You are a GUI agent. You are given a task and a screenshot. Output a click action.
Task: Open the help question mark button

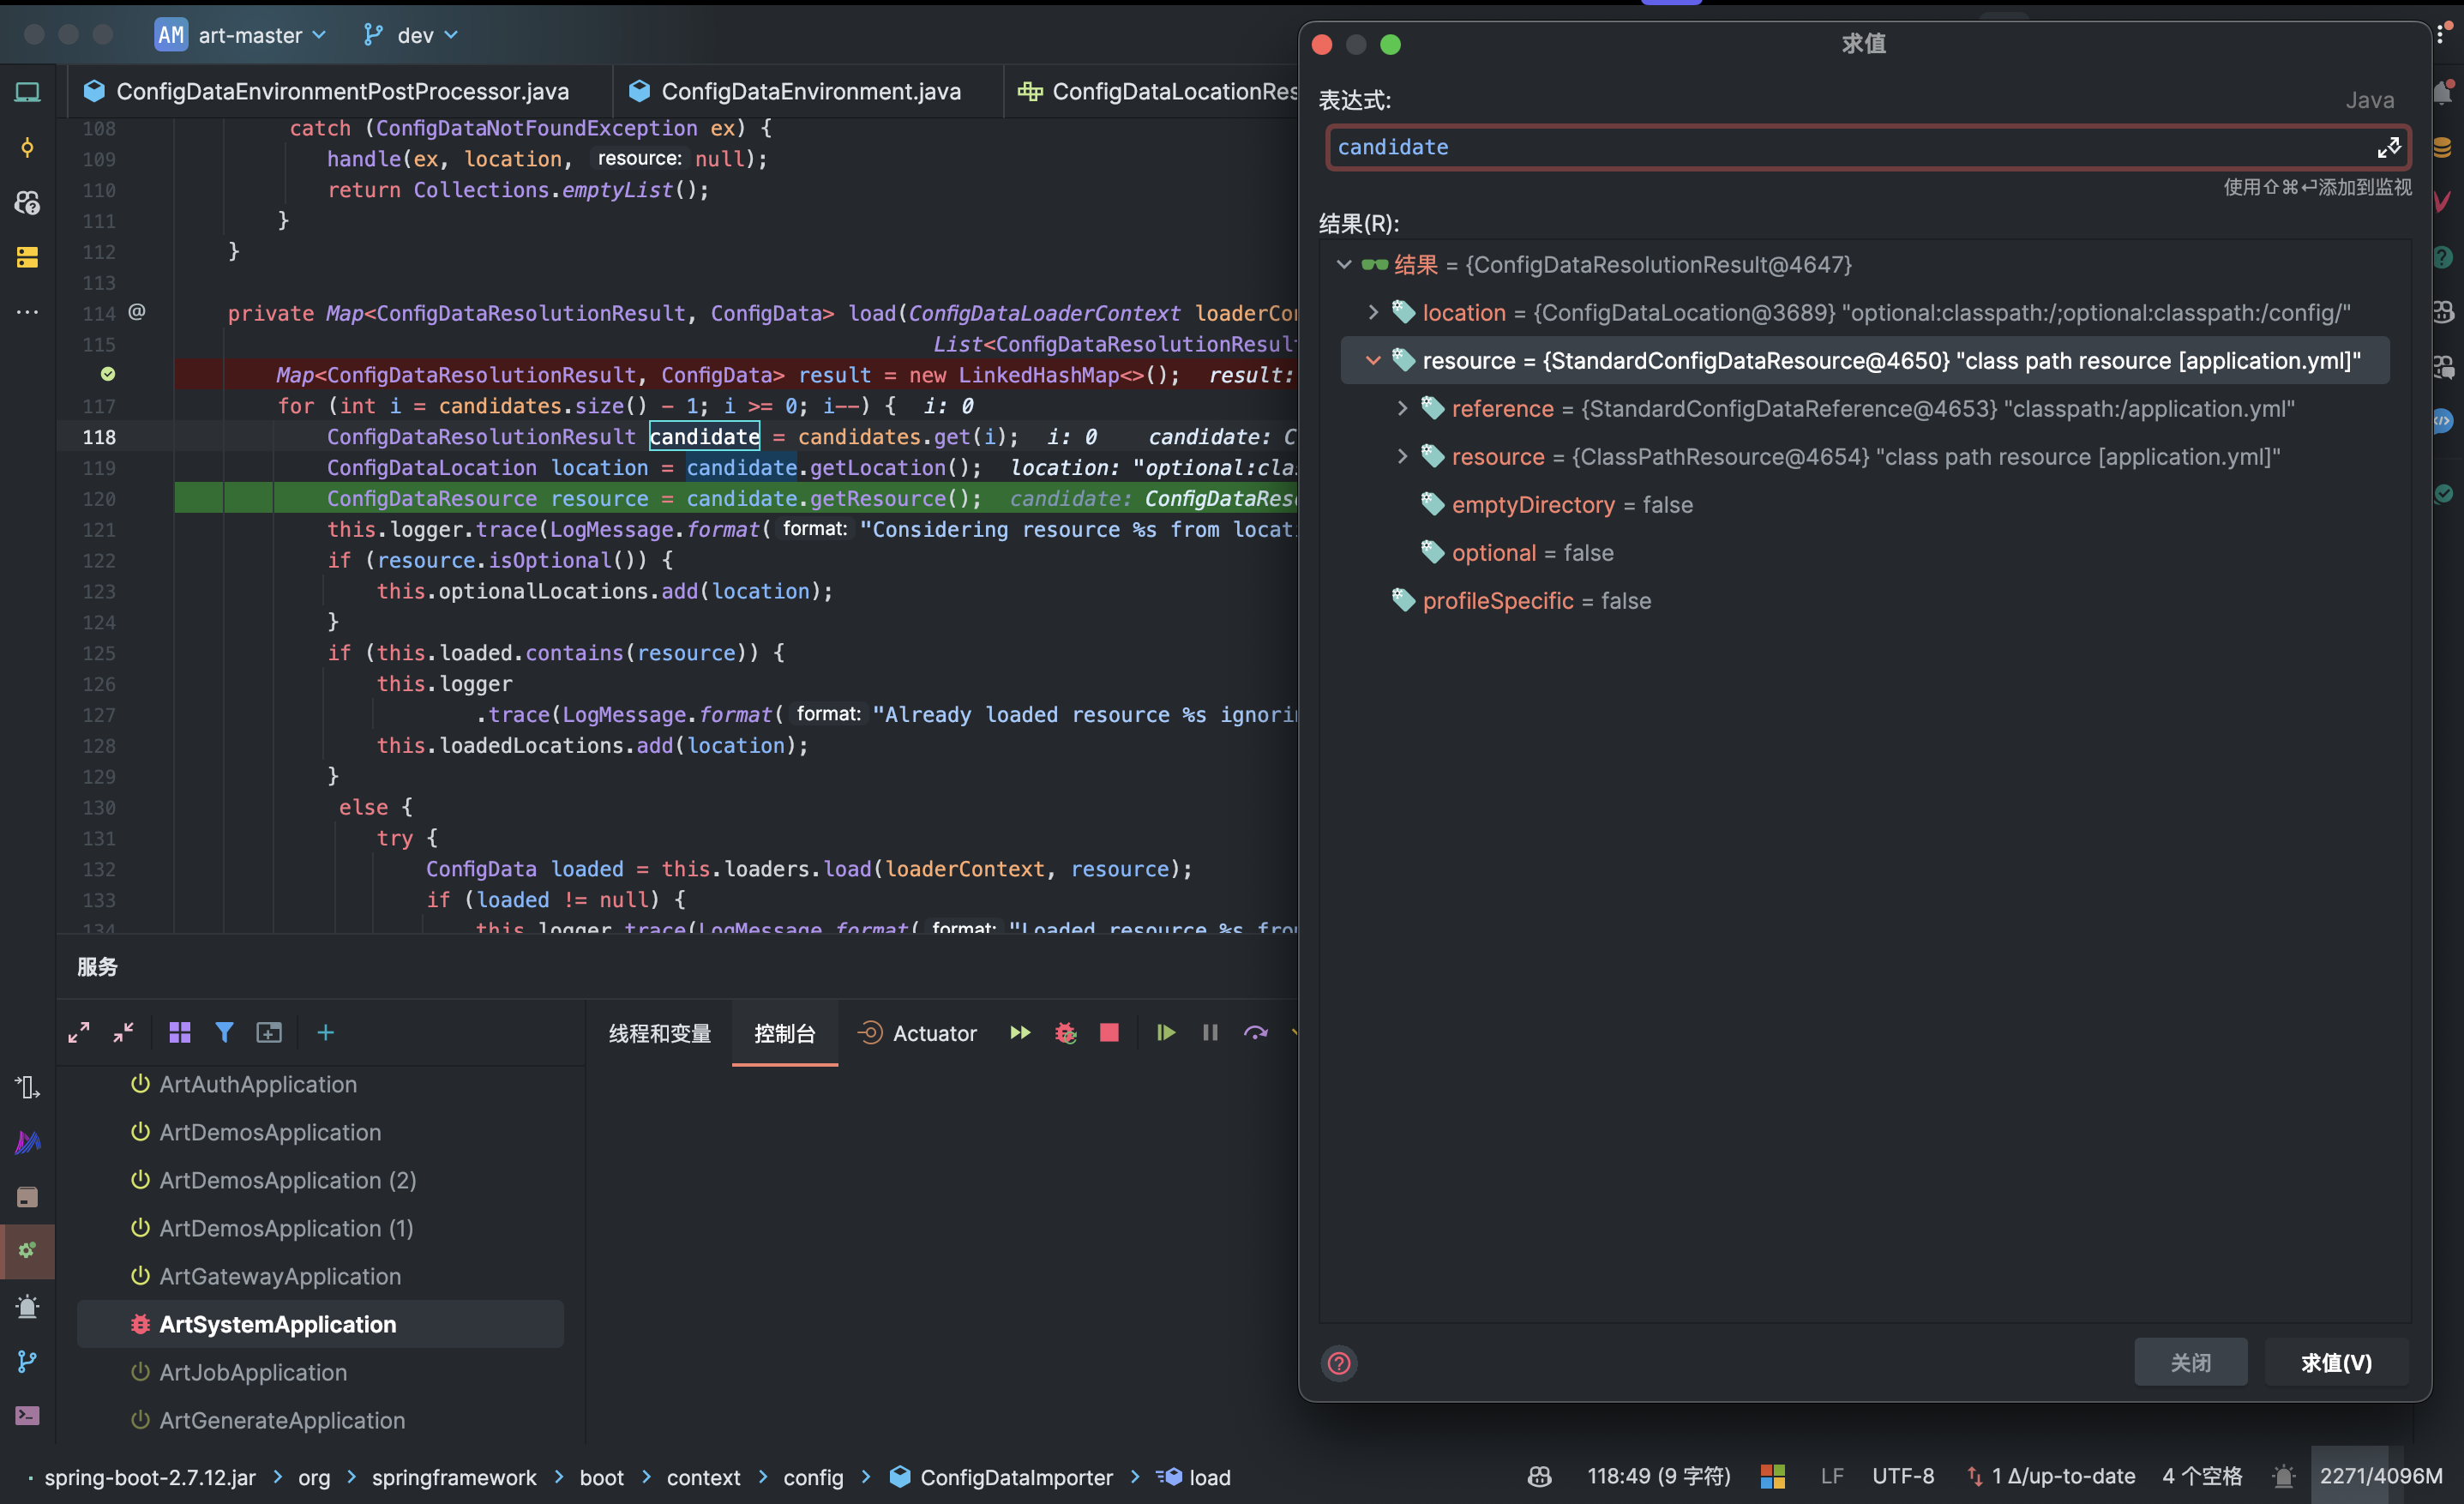tap(1339, 1363)
